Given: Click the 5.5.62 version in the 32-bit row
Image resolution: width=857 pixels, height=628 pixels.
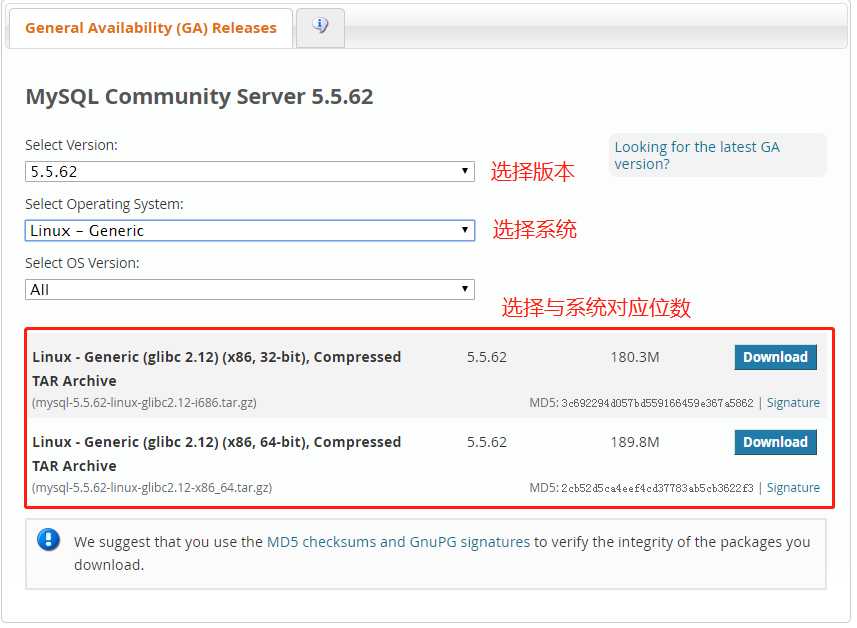Looking at the screenshot, I should (x=486, y=357).
